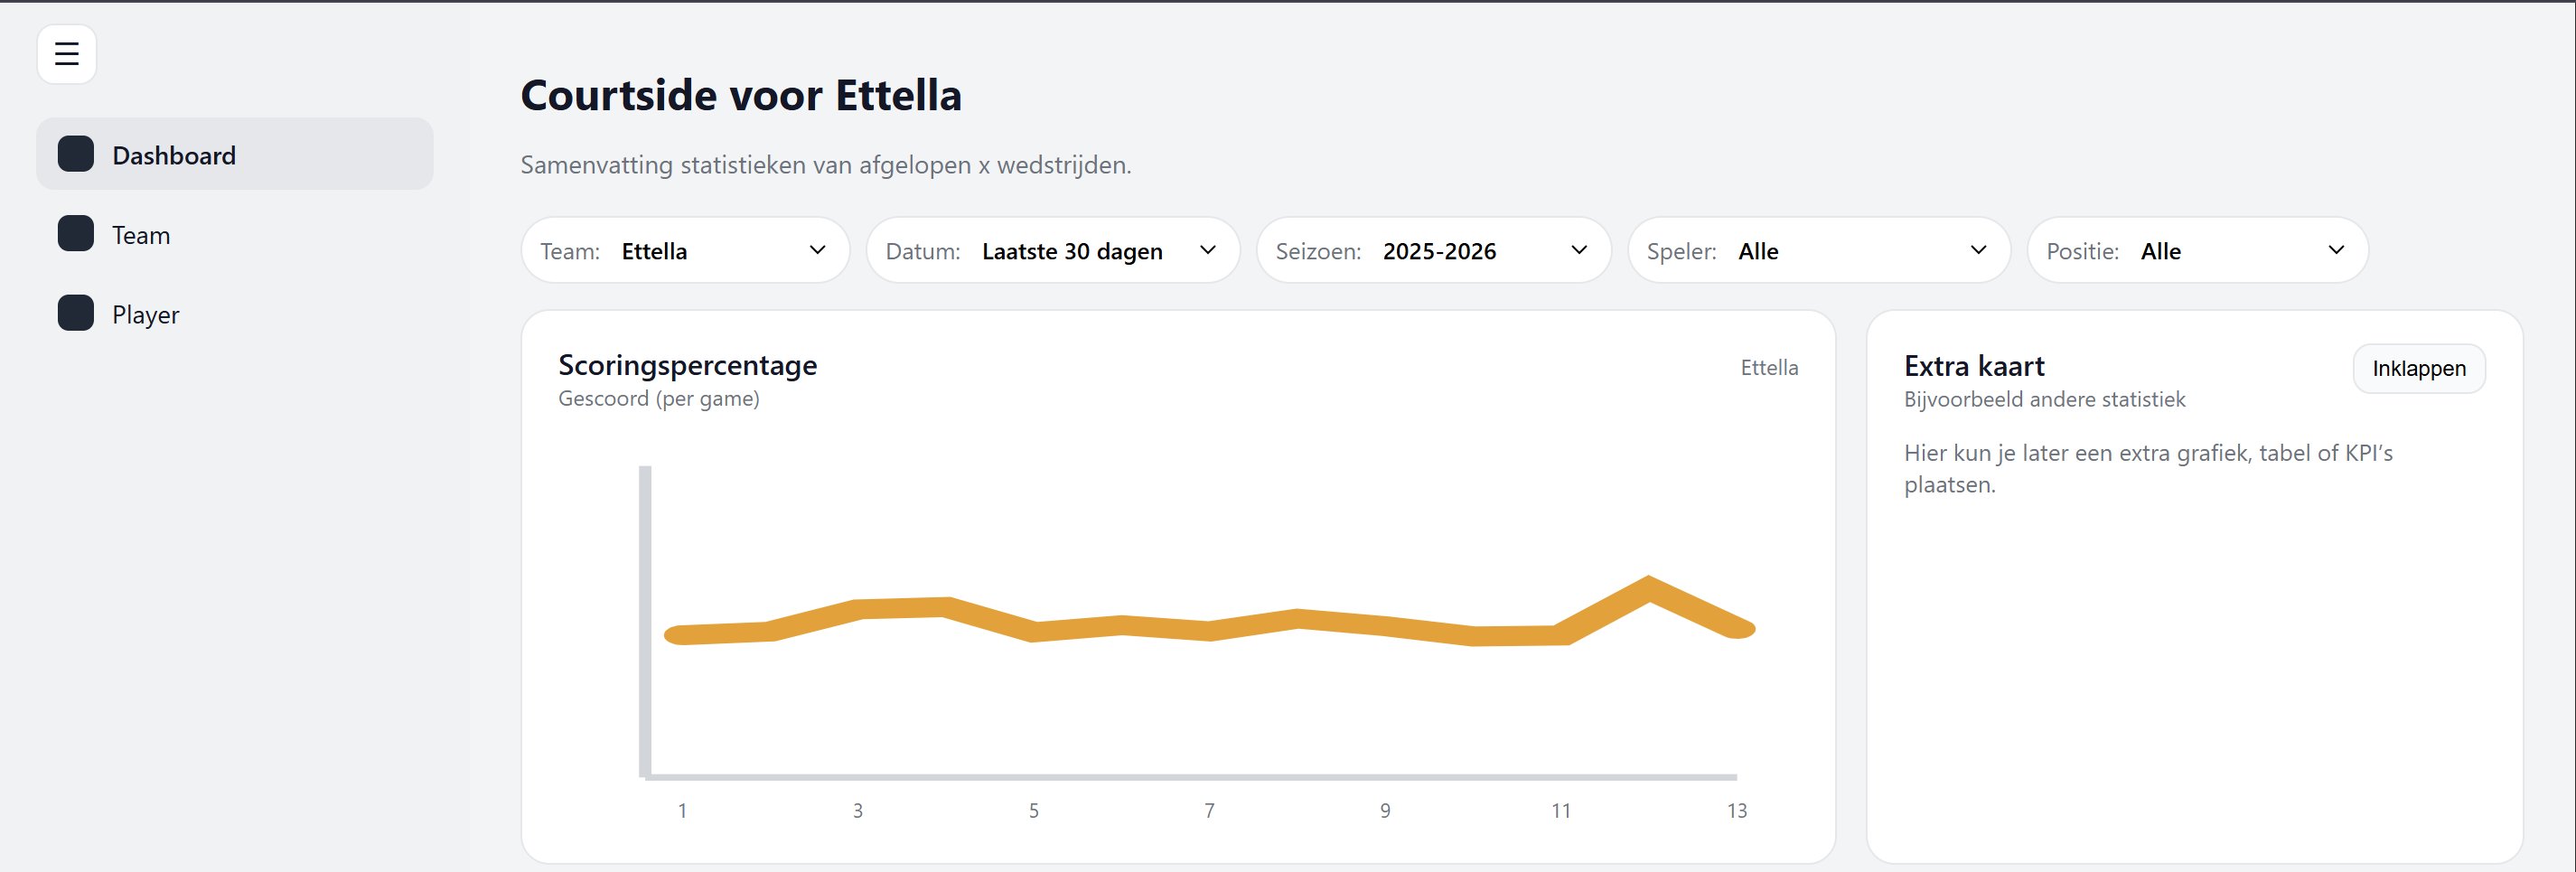Click the Ettella label on the chart card
2576x872 pixels.
[1769, 367]
